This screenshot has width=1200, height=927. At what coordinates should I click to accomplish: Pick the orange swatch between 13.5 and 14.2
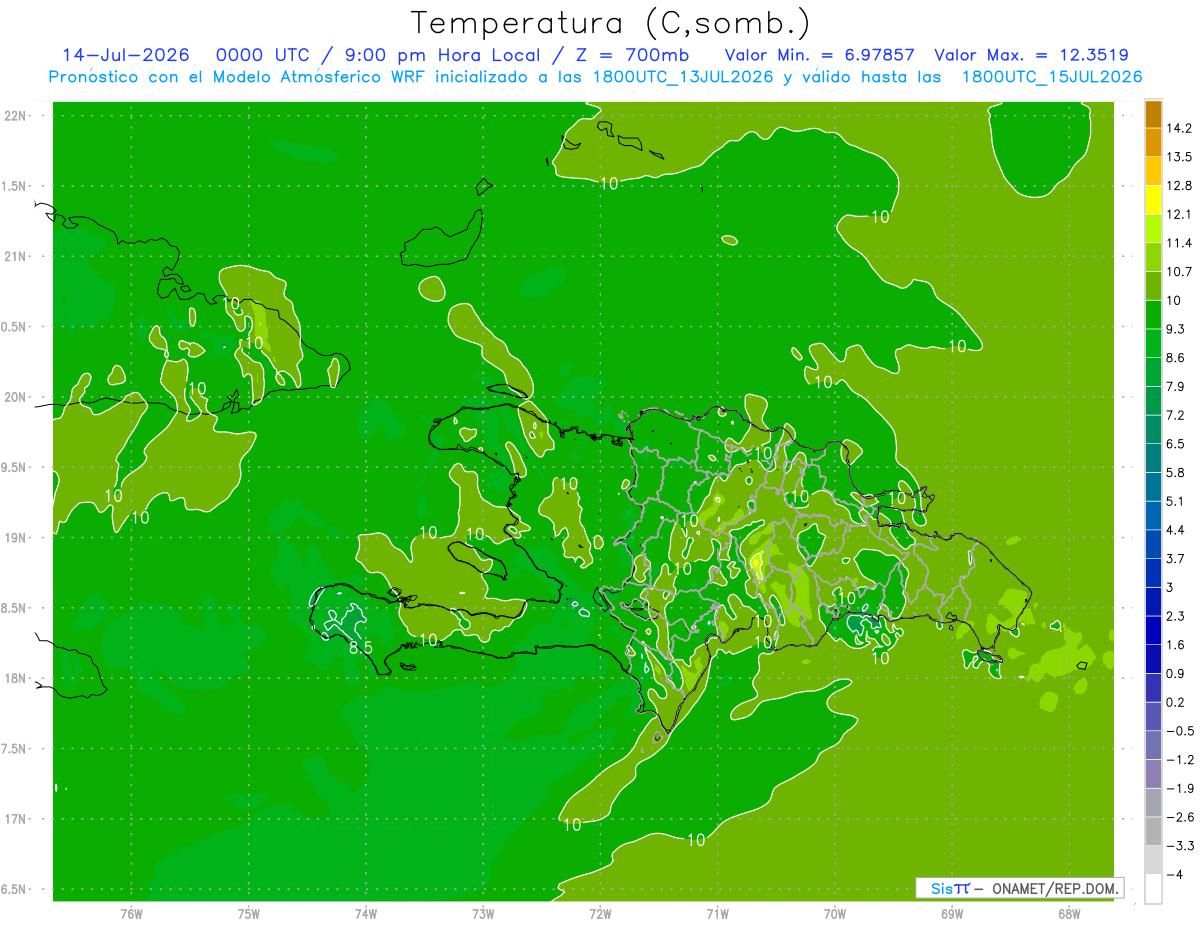point(1153,143)
